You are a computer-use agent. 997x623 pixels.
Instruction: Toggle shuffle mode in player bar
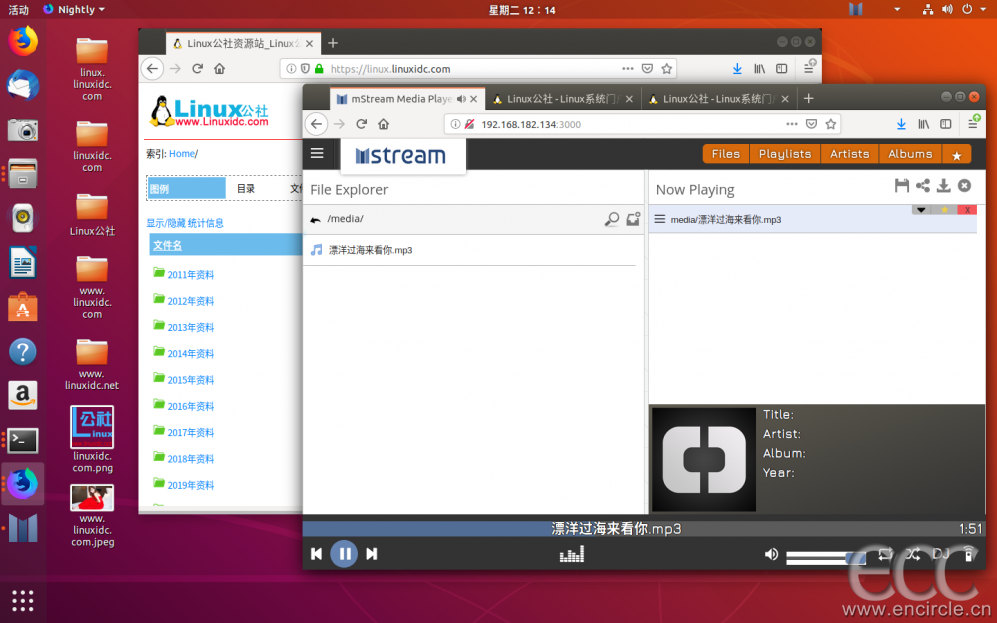pos(912,554)
